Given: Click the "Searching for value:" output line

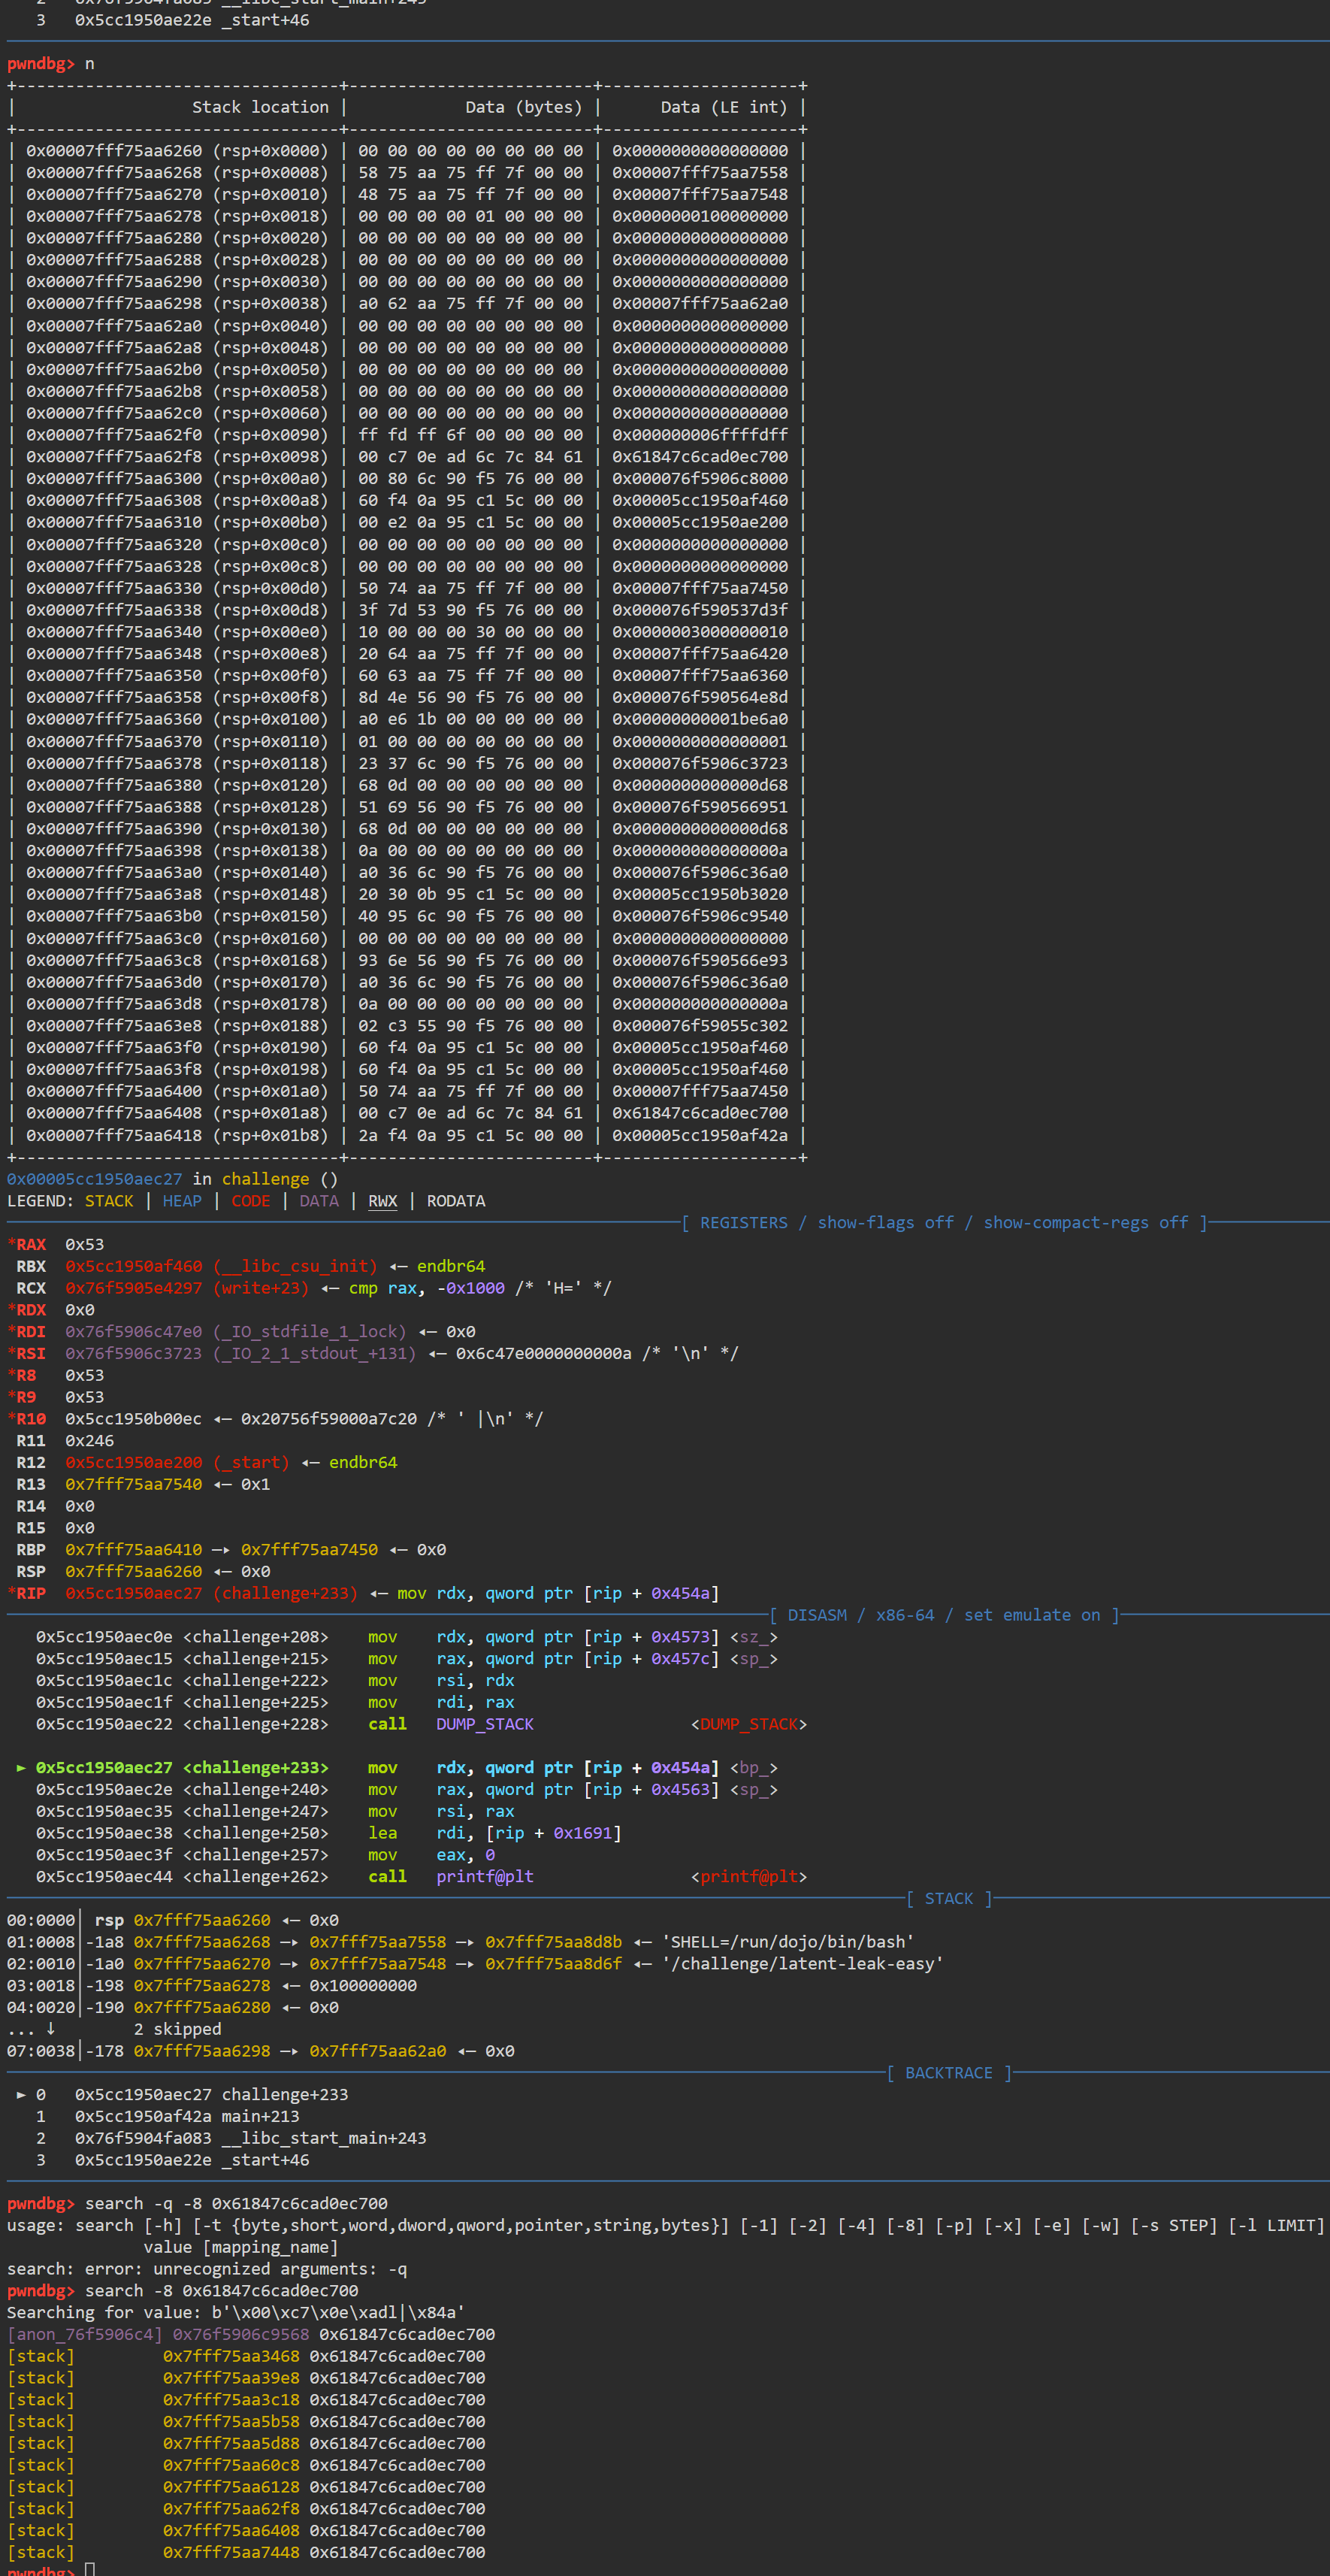Looking at the screenshot, I should pyautogui.click(x=236, y=2312).
